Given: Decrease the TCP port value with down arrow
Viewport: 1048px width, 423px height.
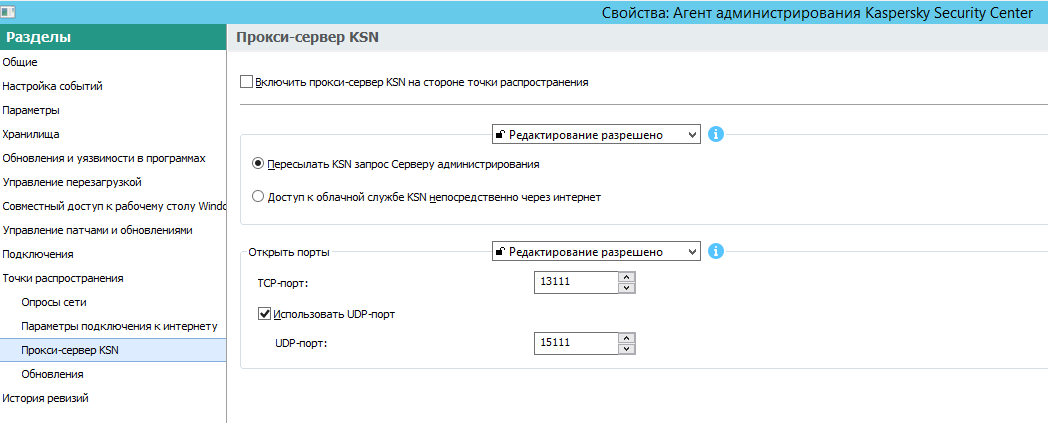Looking at the screenshot, I should point(627,289).
